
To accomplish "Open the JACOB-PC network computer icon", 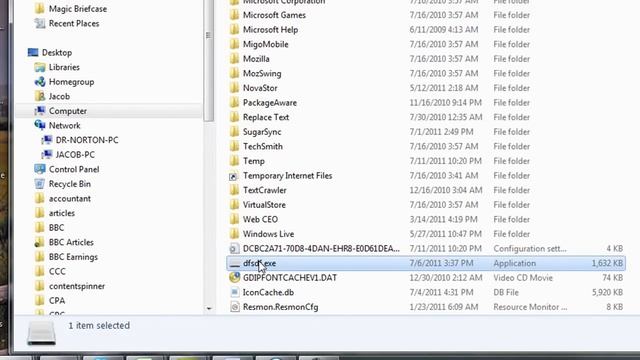I will click(x=47, y=155).
